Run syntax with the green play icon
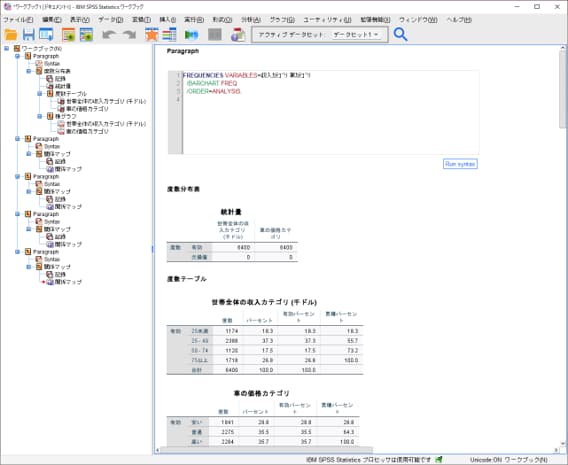Screen dimensions: 568x465 pyautogui.click(x=192, y=35)
